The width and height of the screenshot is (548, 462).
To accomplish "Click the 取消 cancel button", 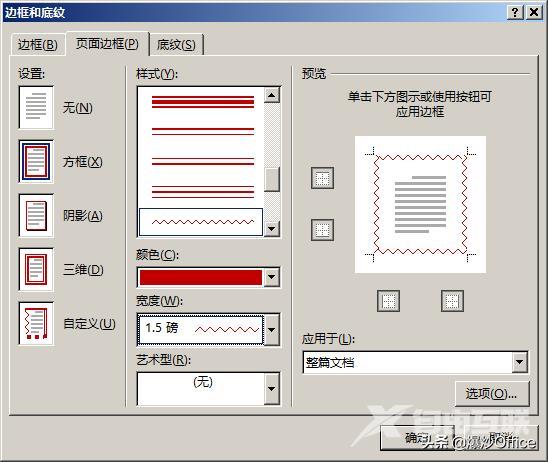I will (501, 438).
